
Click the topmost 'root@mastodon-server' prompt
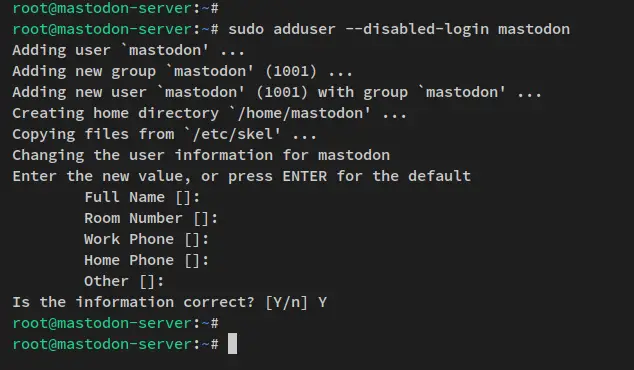103,8
